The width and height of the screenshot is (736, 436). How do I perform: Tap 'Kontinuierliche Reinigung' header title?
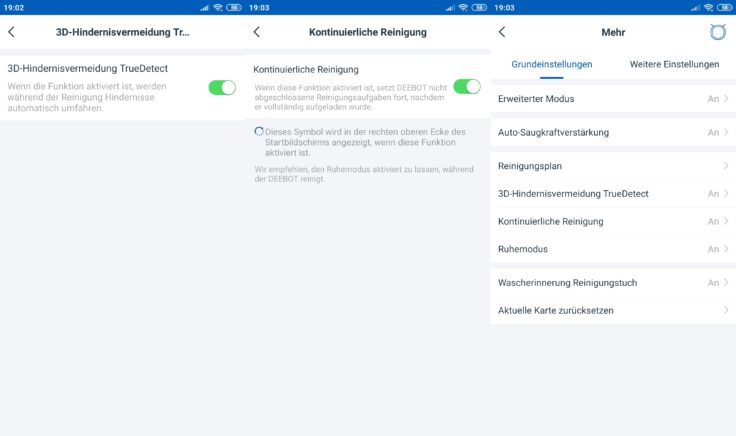tap(368, 32)
